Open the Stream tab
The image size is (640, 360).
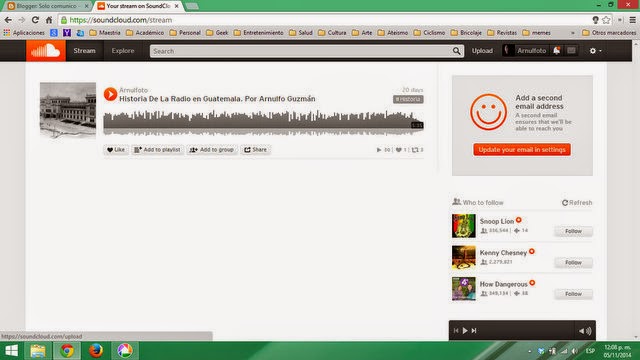(84, 51)
